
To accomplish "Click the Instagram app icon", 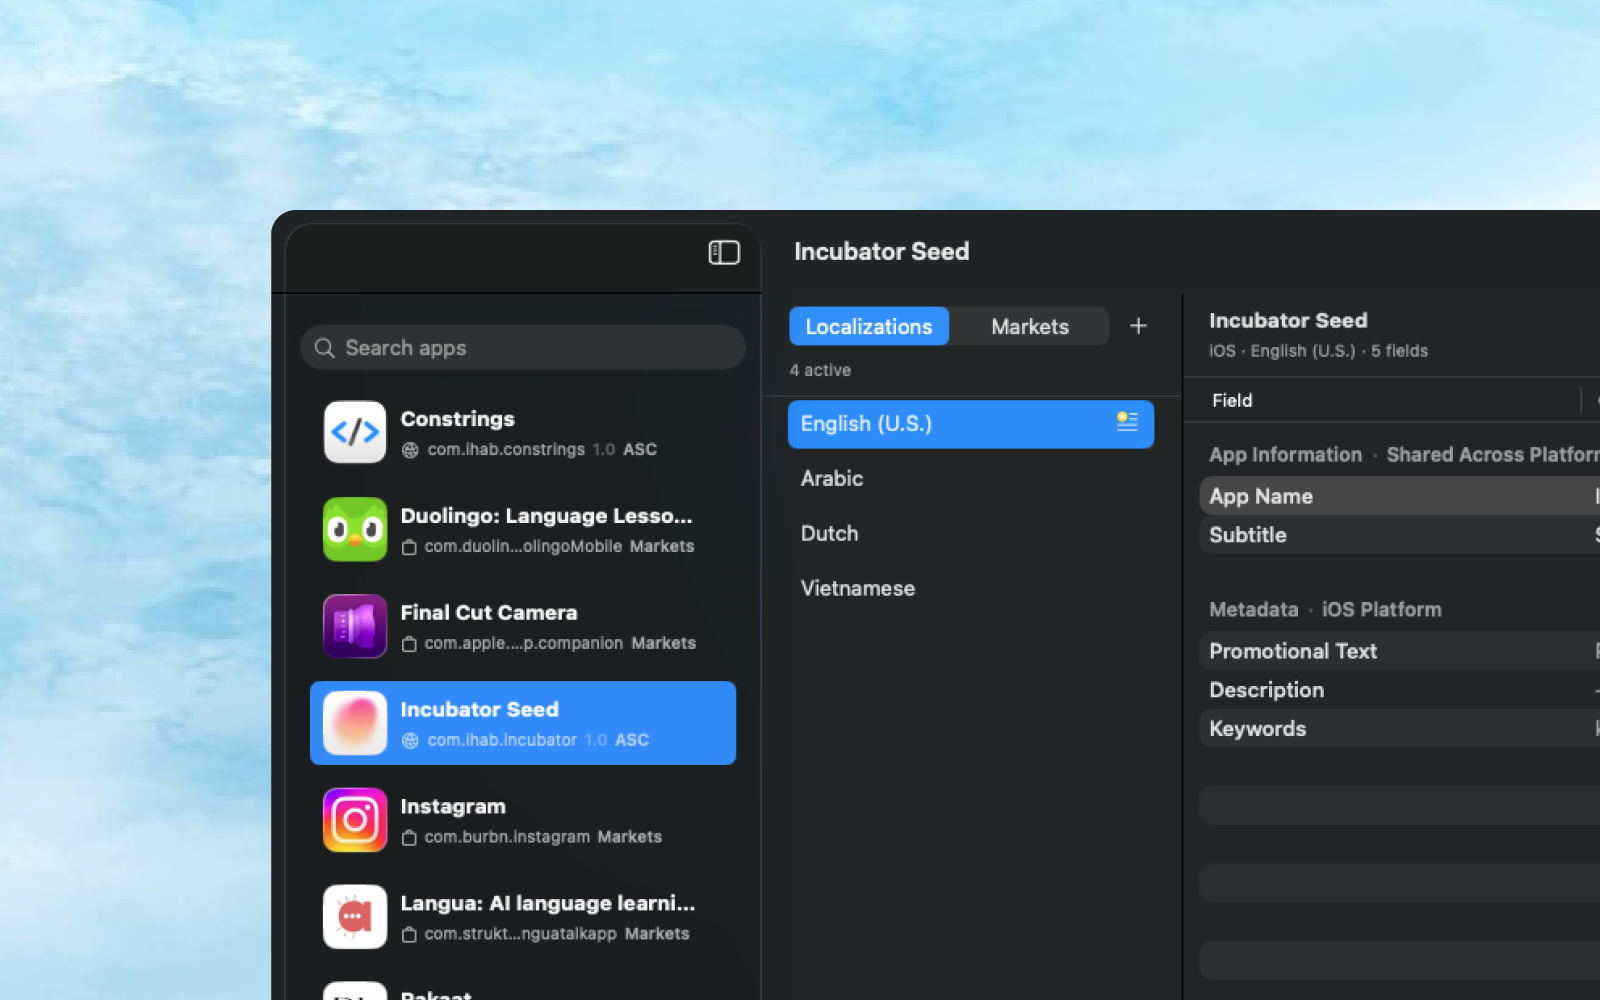I will [355, 820].
